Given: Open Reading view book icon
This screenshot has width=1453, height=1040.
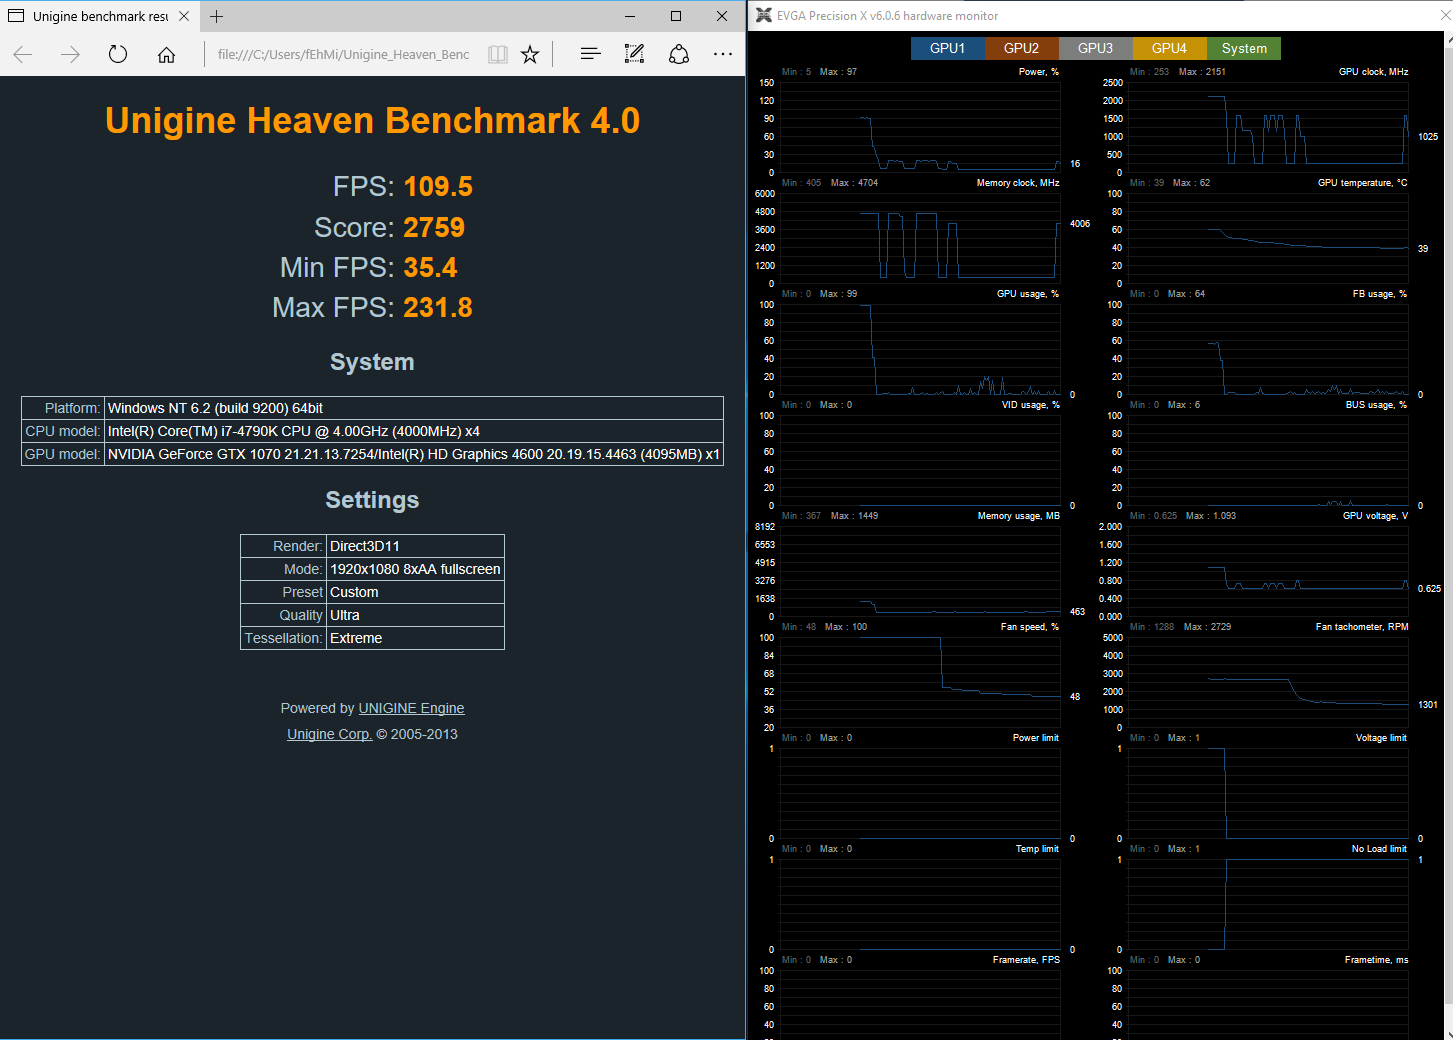Looking at the screenshot, I should pyautogui.click(x=497, y=54).
